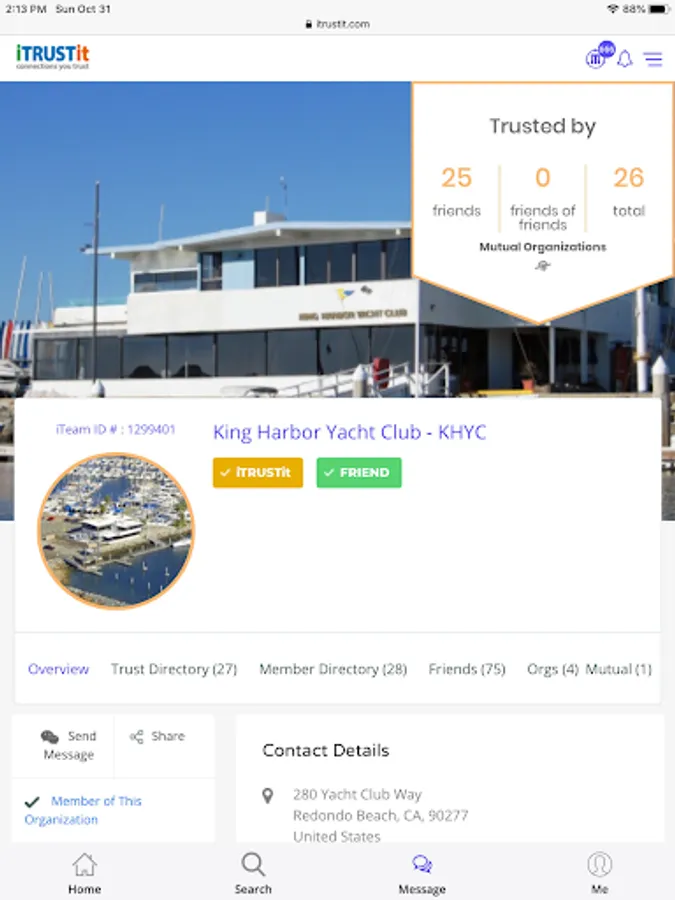This screenshot has width=675, height=900.
Task: Toggle the green FRIEND status button
Action: tap(359, 472)
